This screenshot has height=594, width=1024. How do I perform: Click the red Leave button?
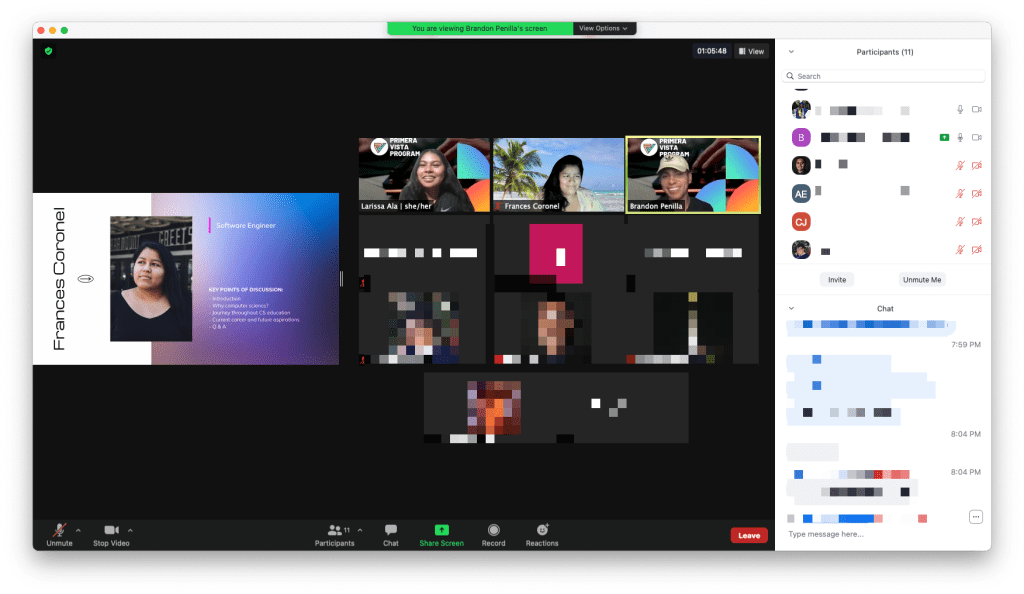pyautogui.click(x=749, y=535)
